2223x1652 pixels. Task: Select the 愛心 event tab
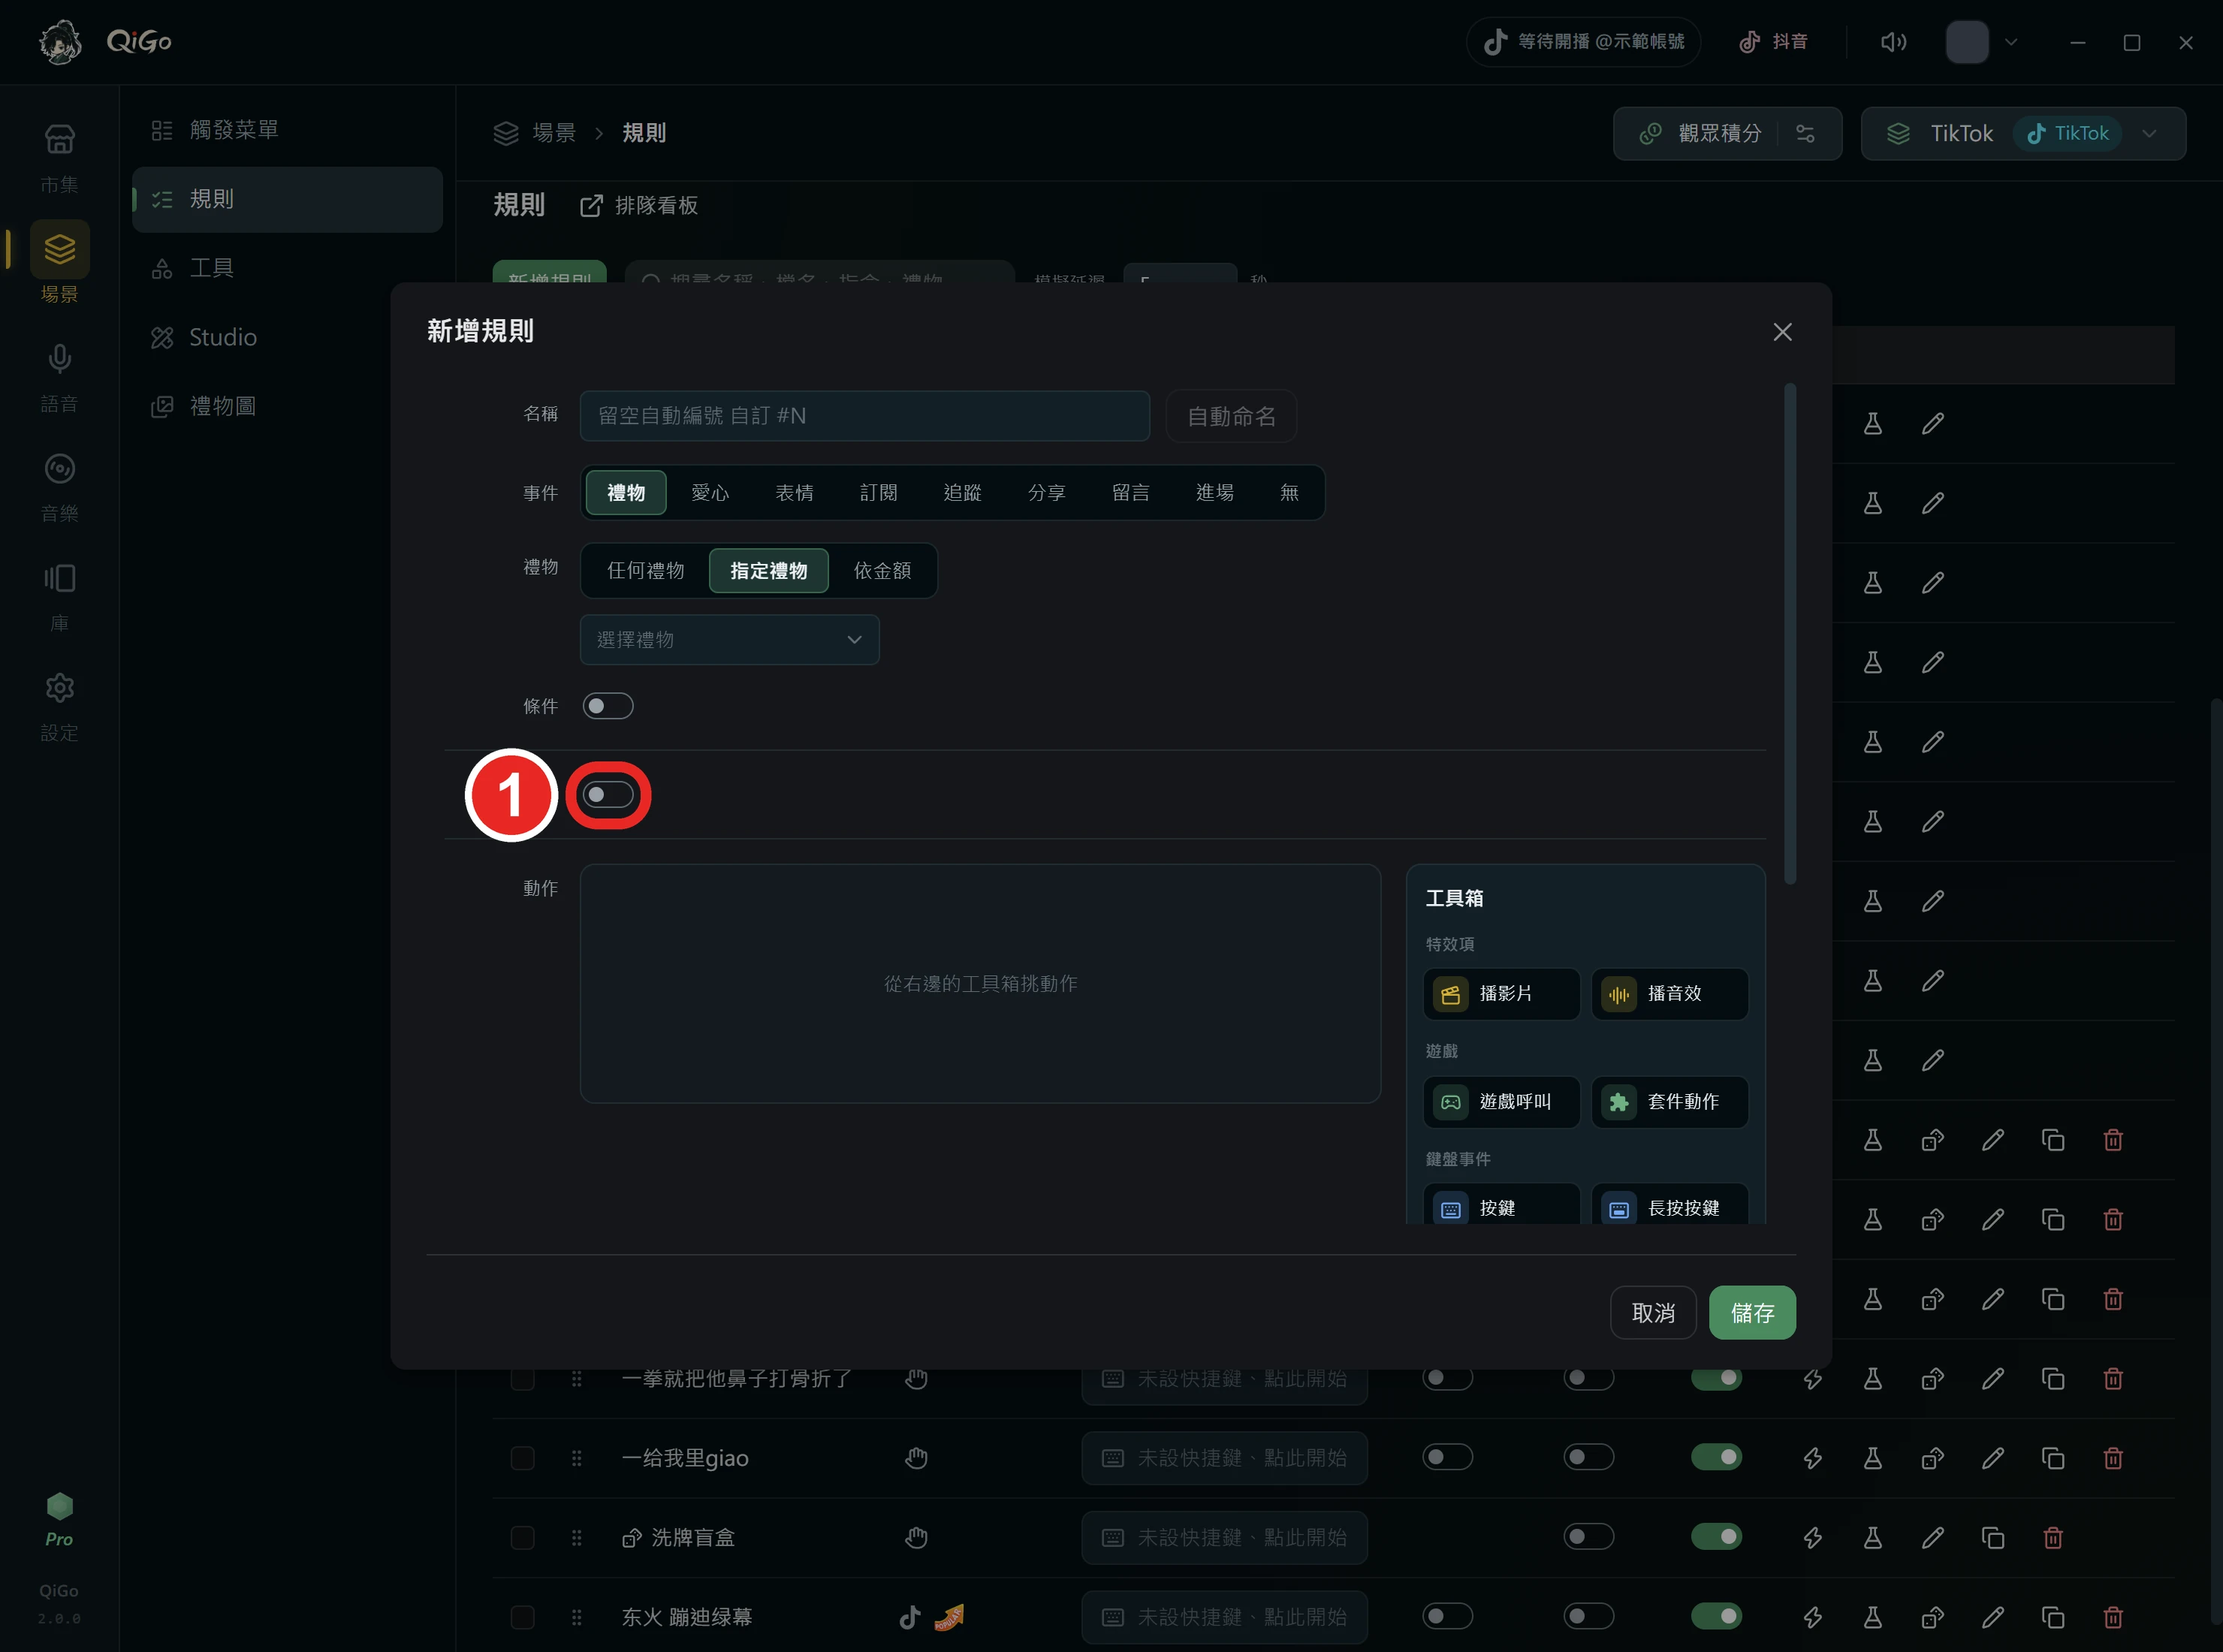click(x=710, y=493)
